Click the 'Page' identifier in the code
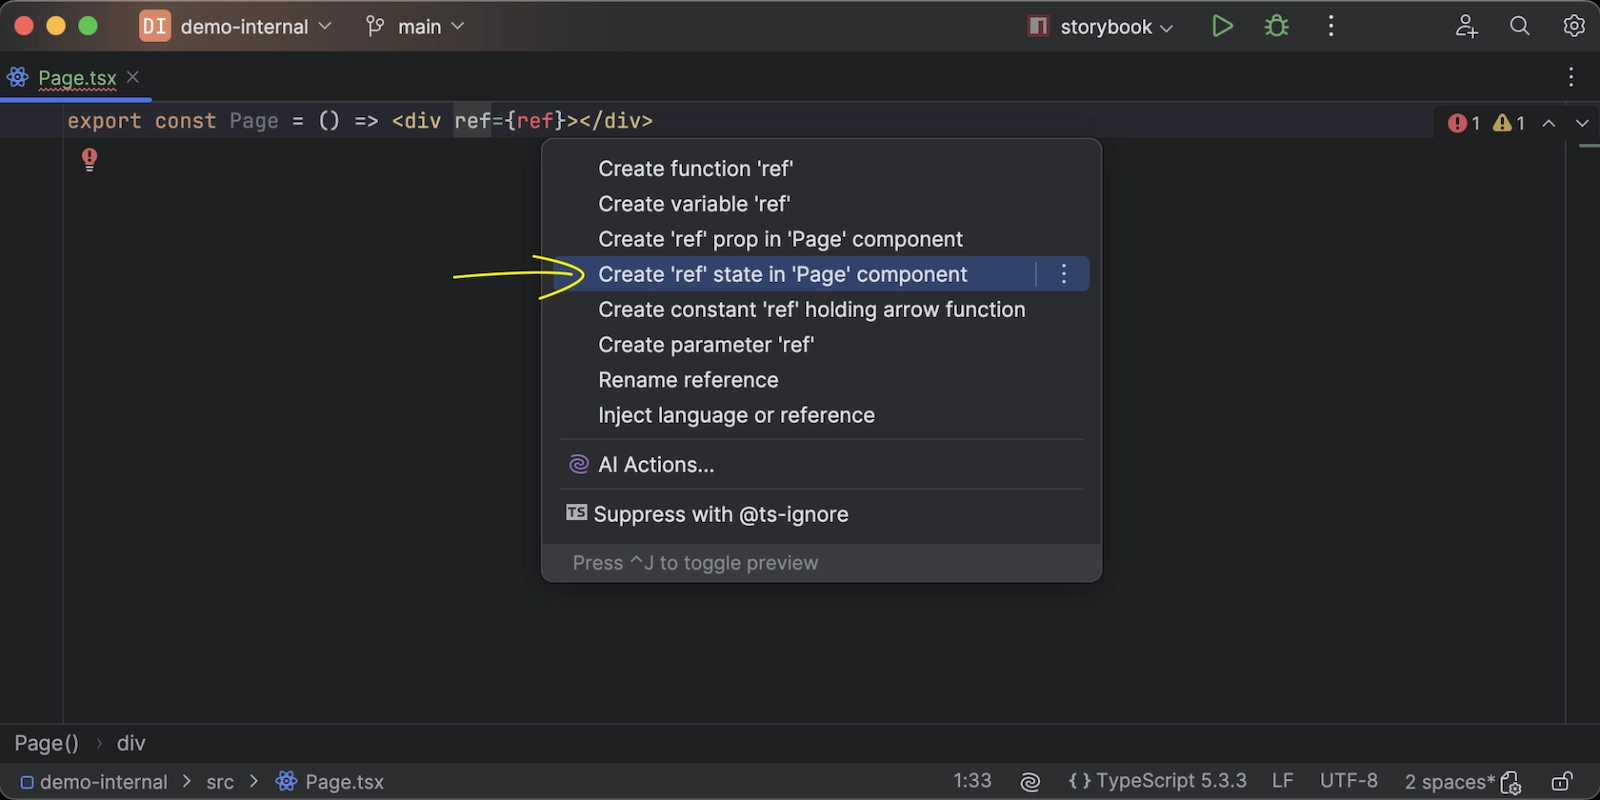1600x800 pixels. (x=254, y=121)
